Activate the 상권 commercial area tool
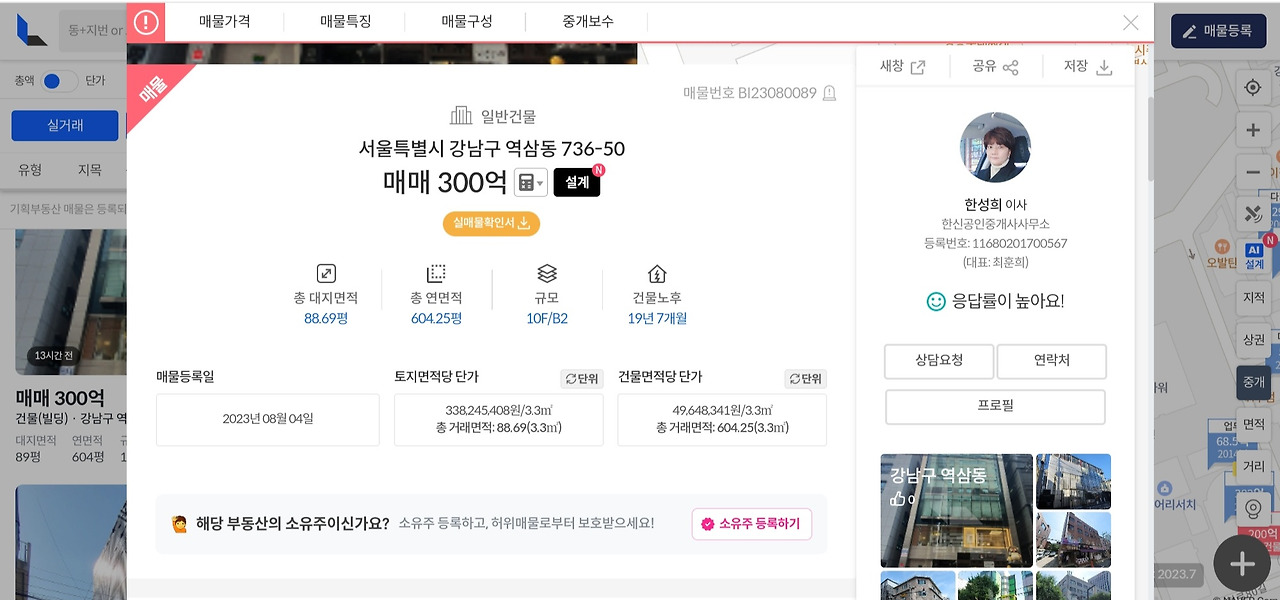 point(1252,340)
